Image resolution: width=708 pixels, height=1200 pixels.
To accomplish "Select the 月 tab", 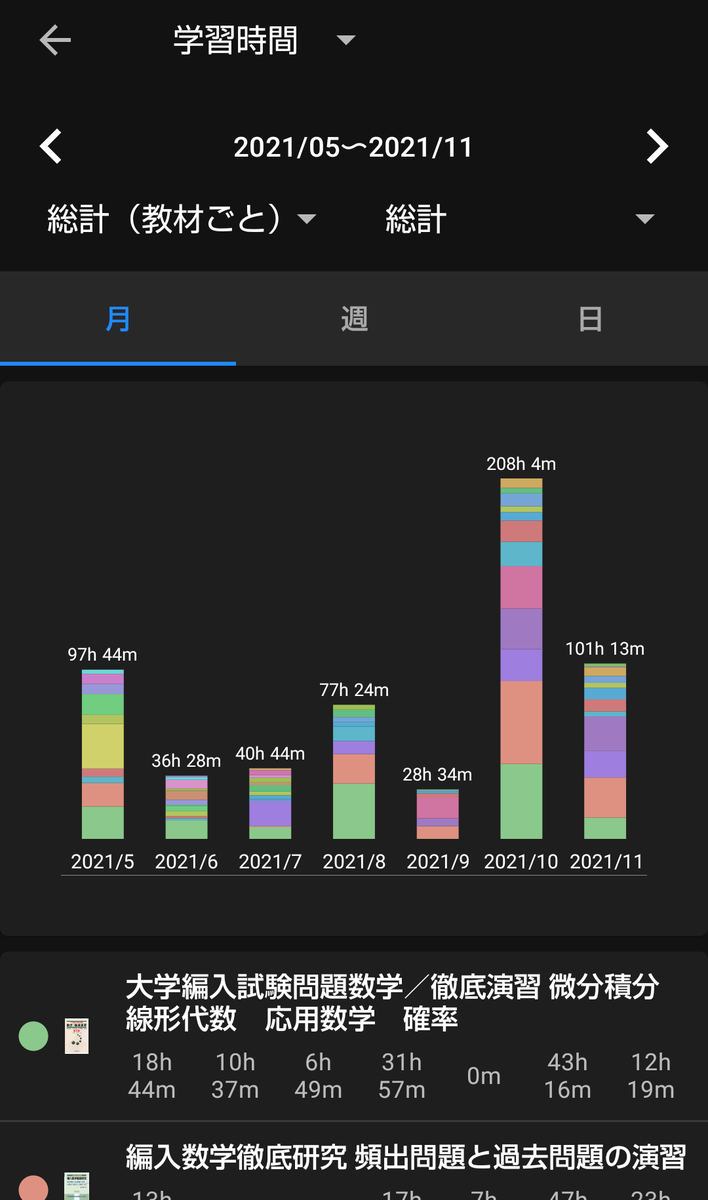I will click(x=118, y=319).
